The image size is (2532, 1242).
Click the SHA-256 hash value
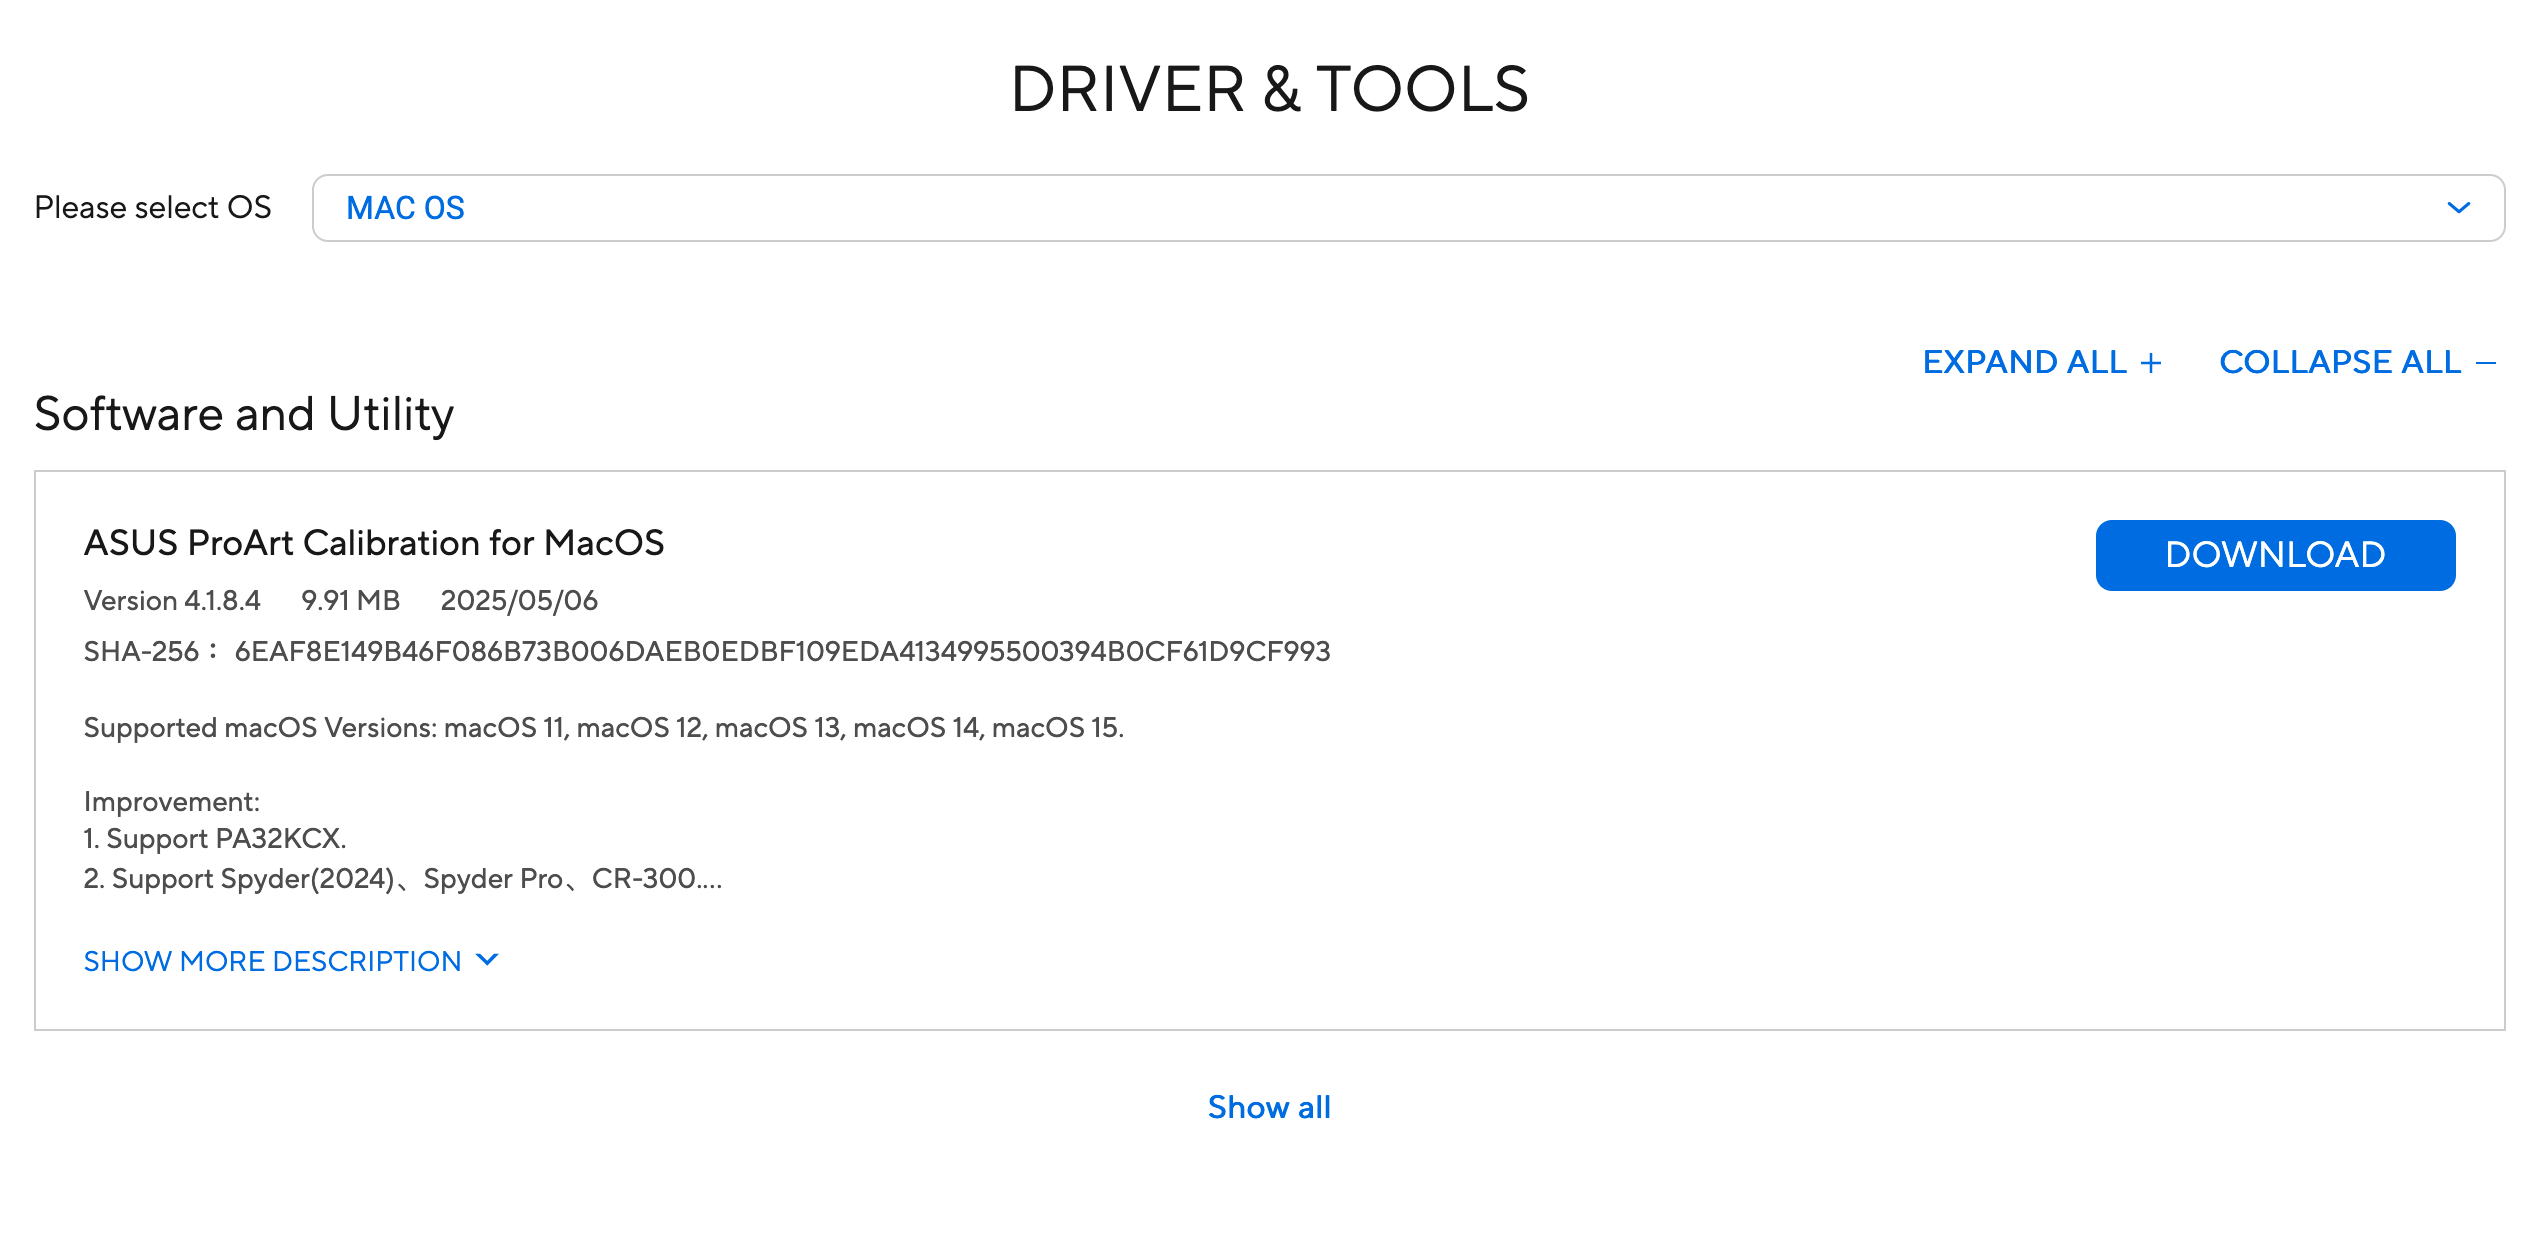tap(782, 651)
